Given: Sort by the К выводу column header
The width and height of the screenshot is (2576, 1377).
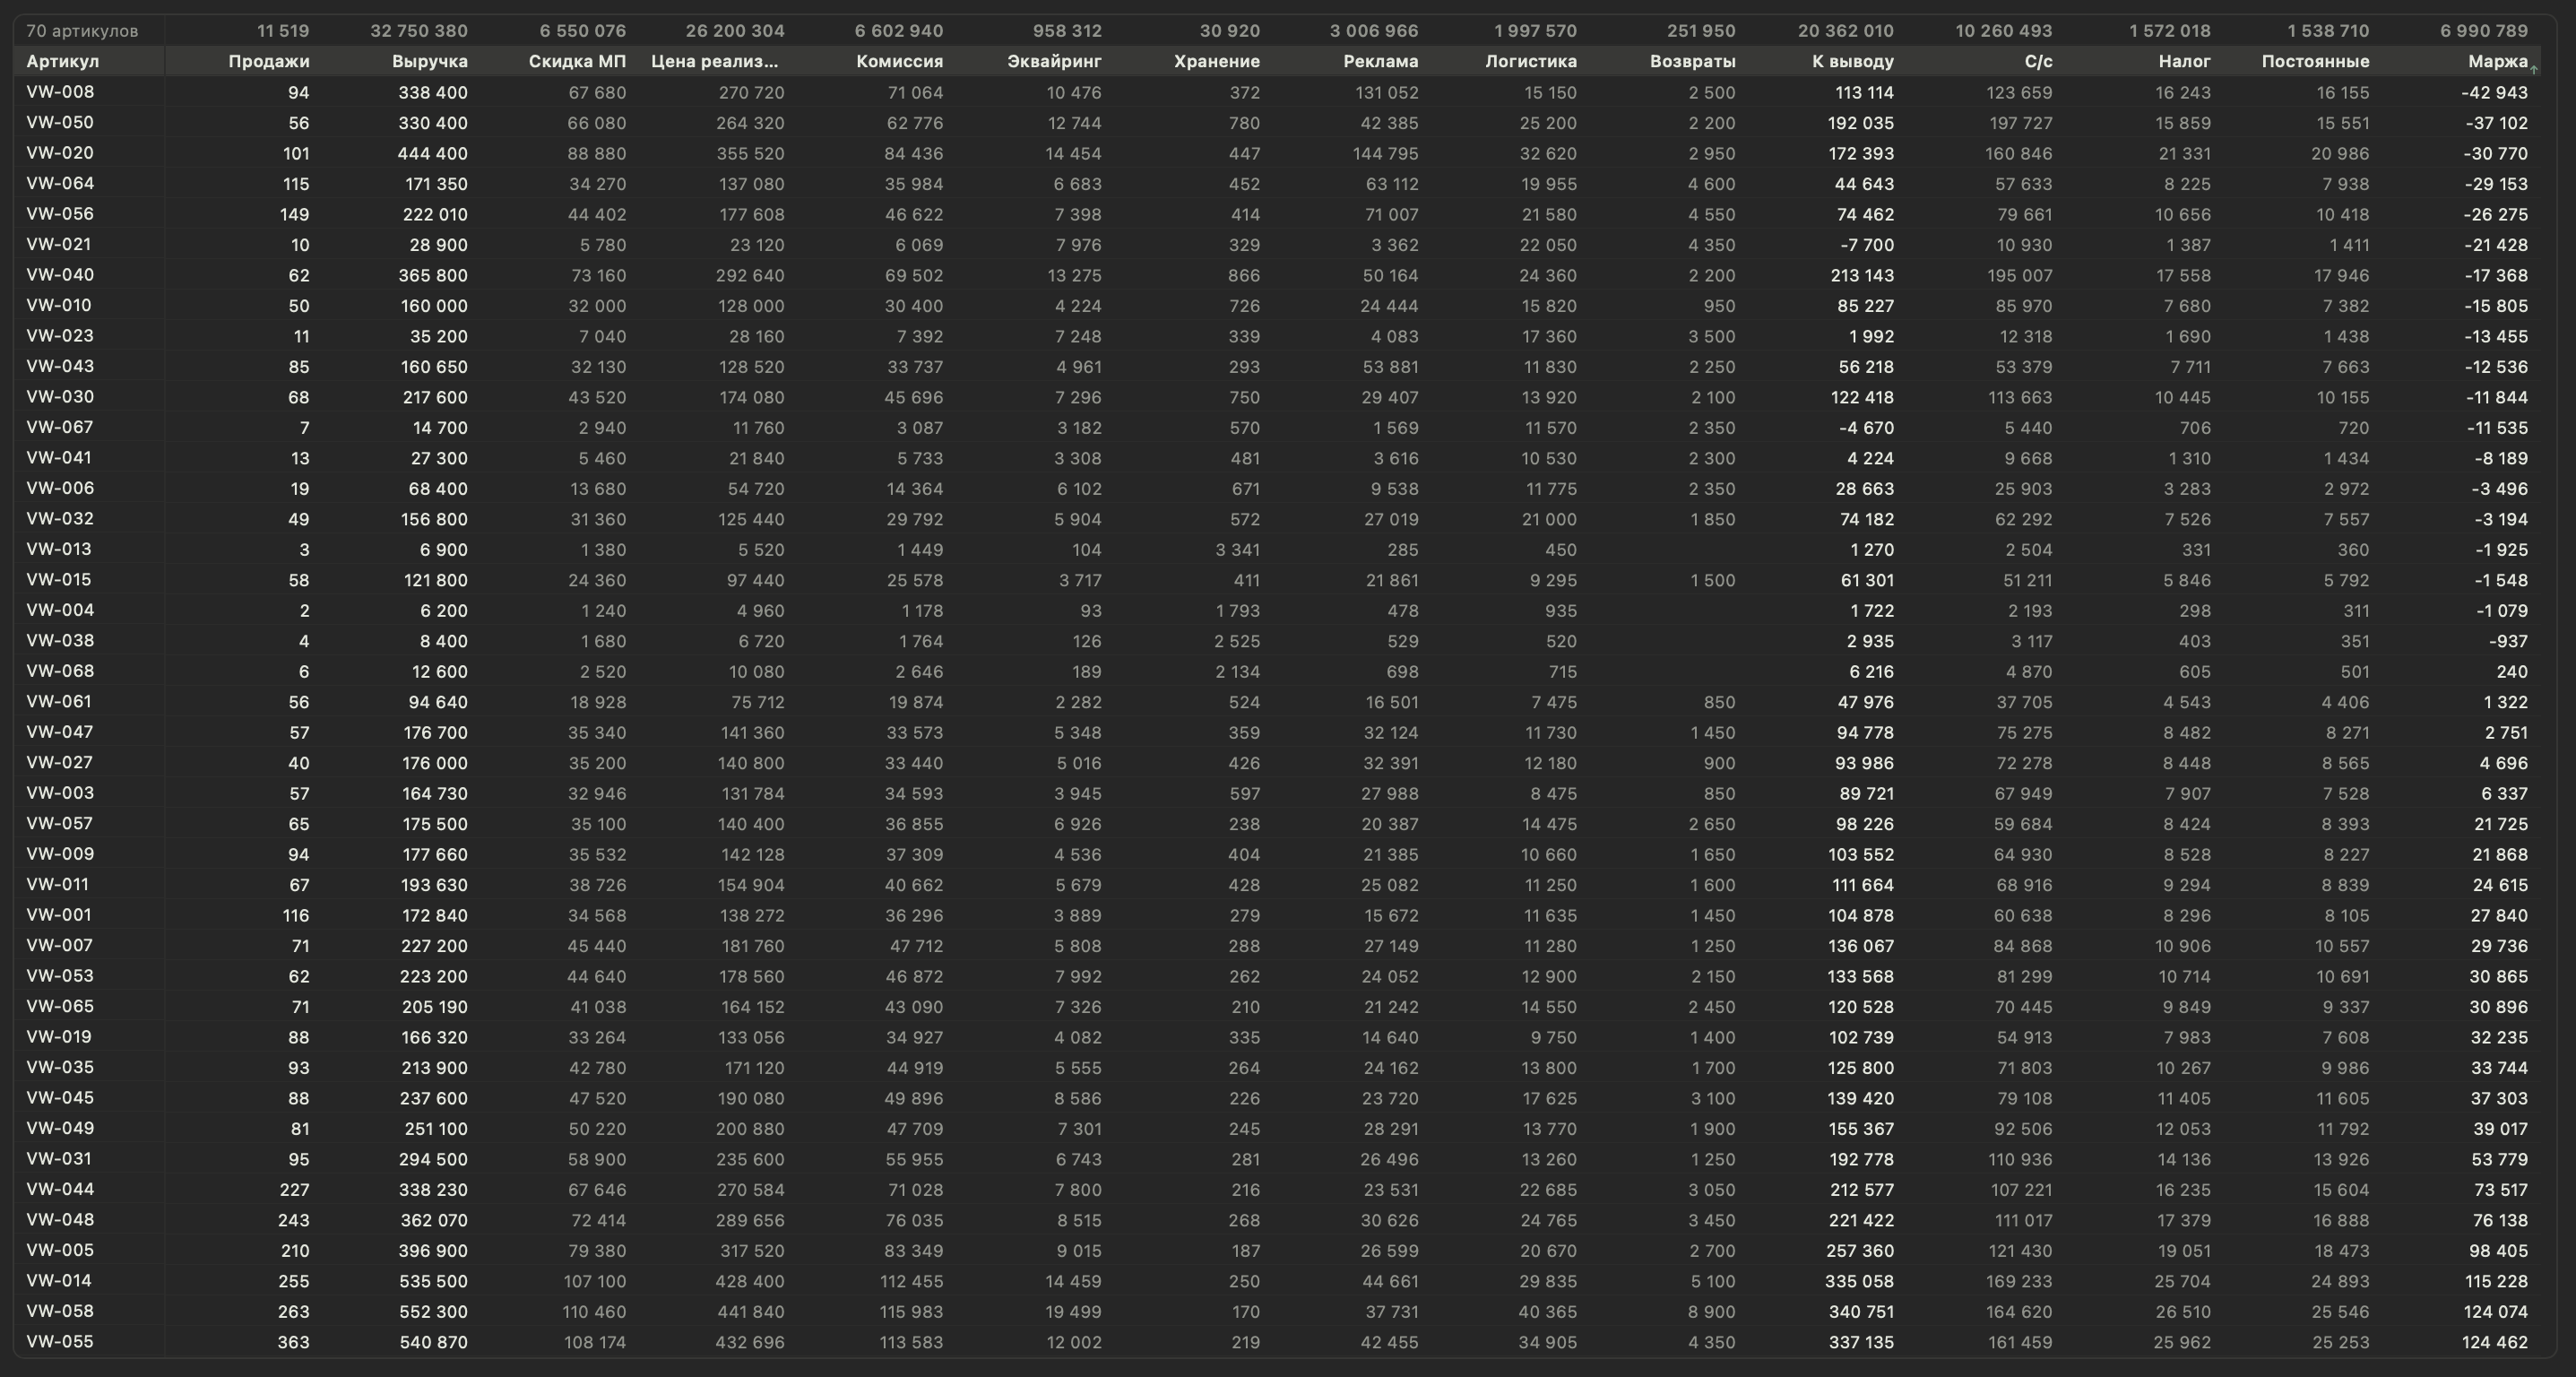Looking at the screenshot, I should (x=1852, y=61).
